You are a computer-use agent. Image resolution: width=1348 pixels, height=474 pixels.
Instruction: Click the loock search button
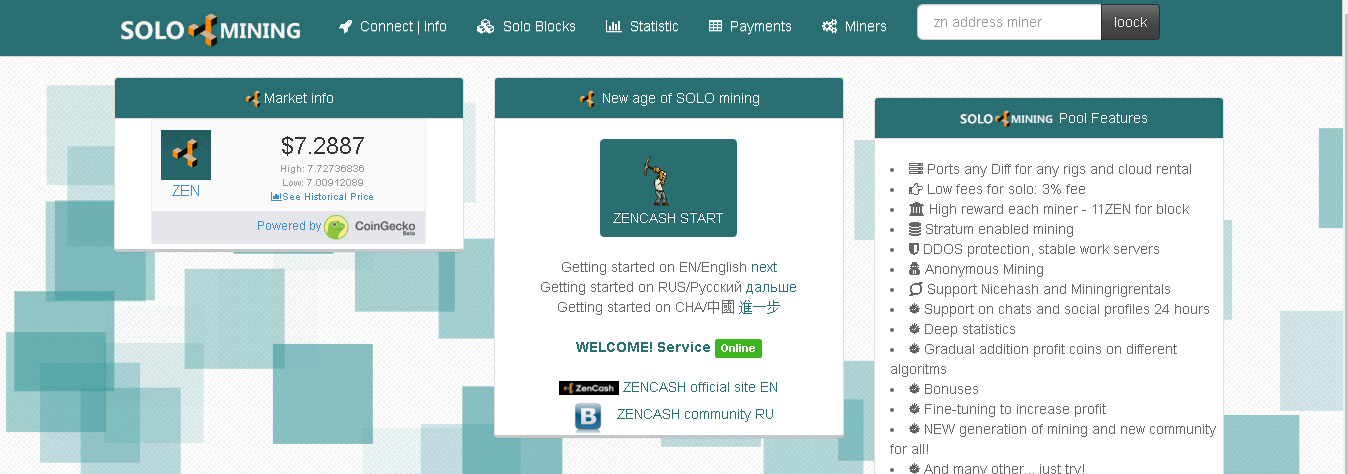point(1130,22)
